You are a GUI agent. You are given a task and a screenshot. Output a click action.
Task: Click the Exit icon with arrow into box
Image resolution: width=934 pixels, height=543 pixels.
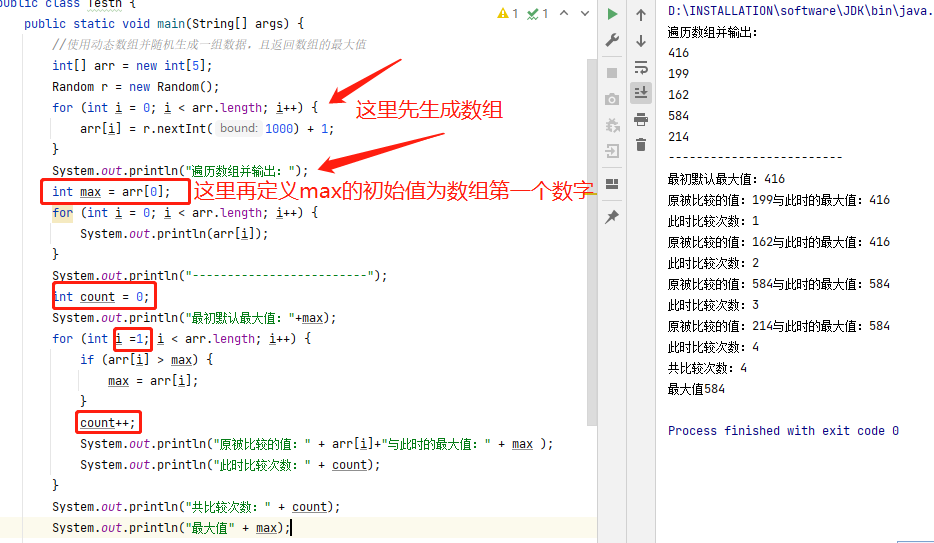[x=612, y=151]
